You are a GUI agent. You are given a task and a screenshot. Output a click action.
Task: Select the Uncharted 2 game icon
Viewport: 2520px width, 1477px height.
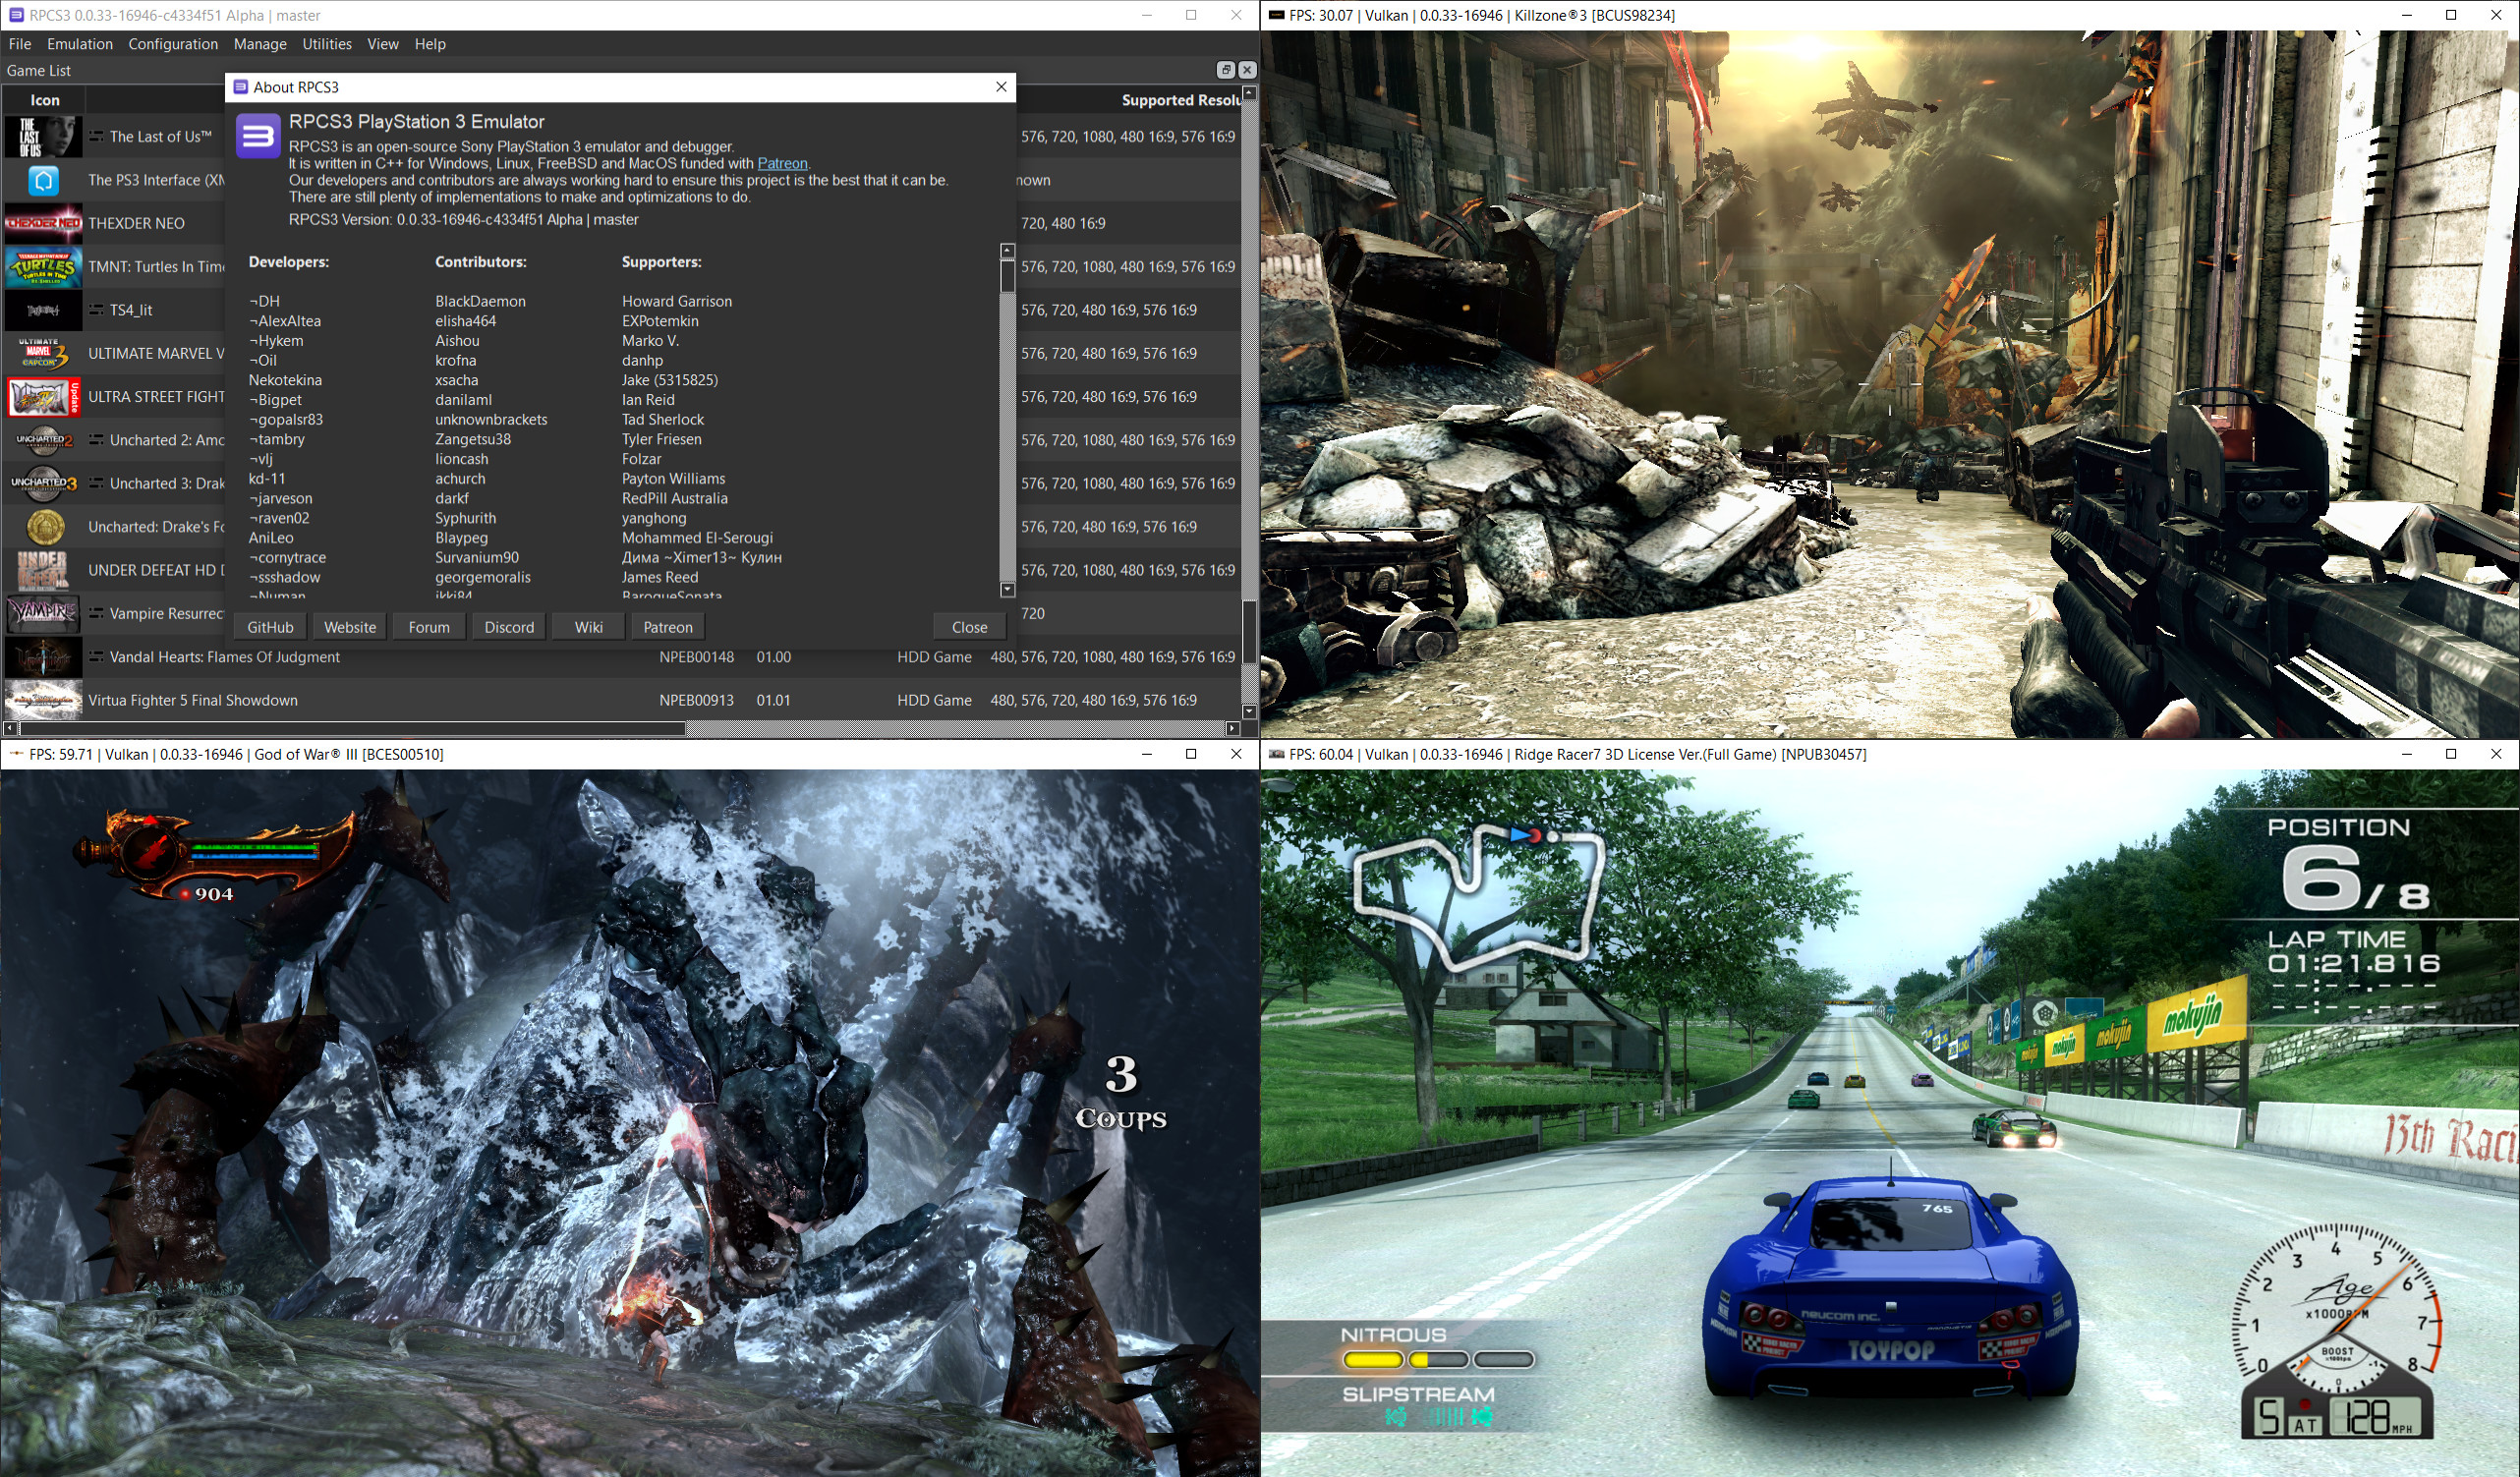click(43, 440)
